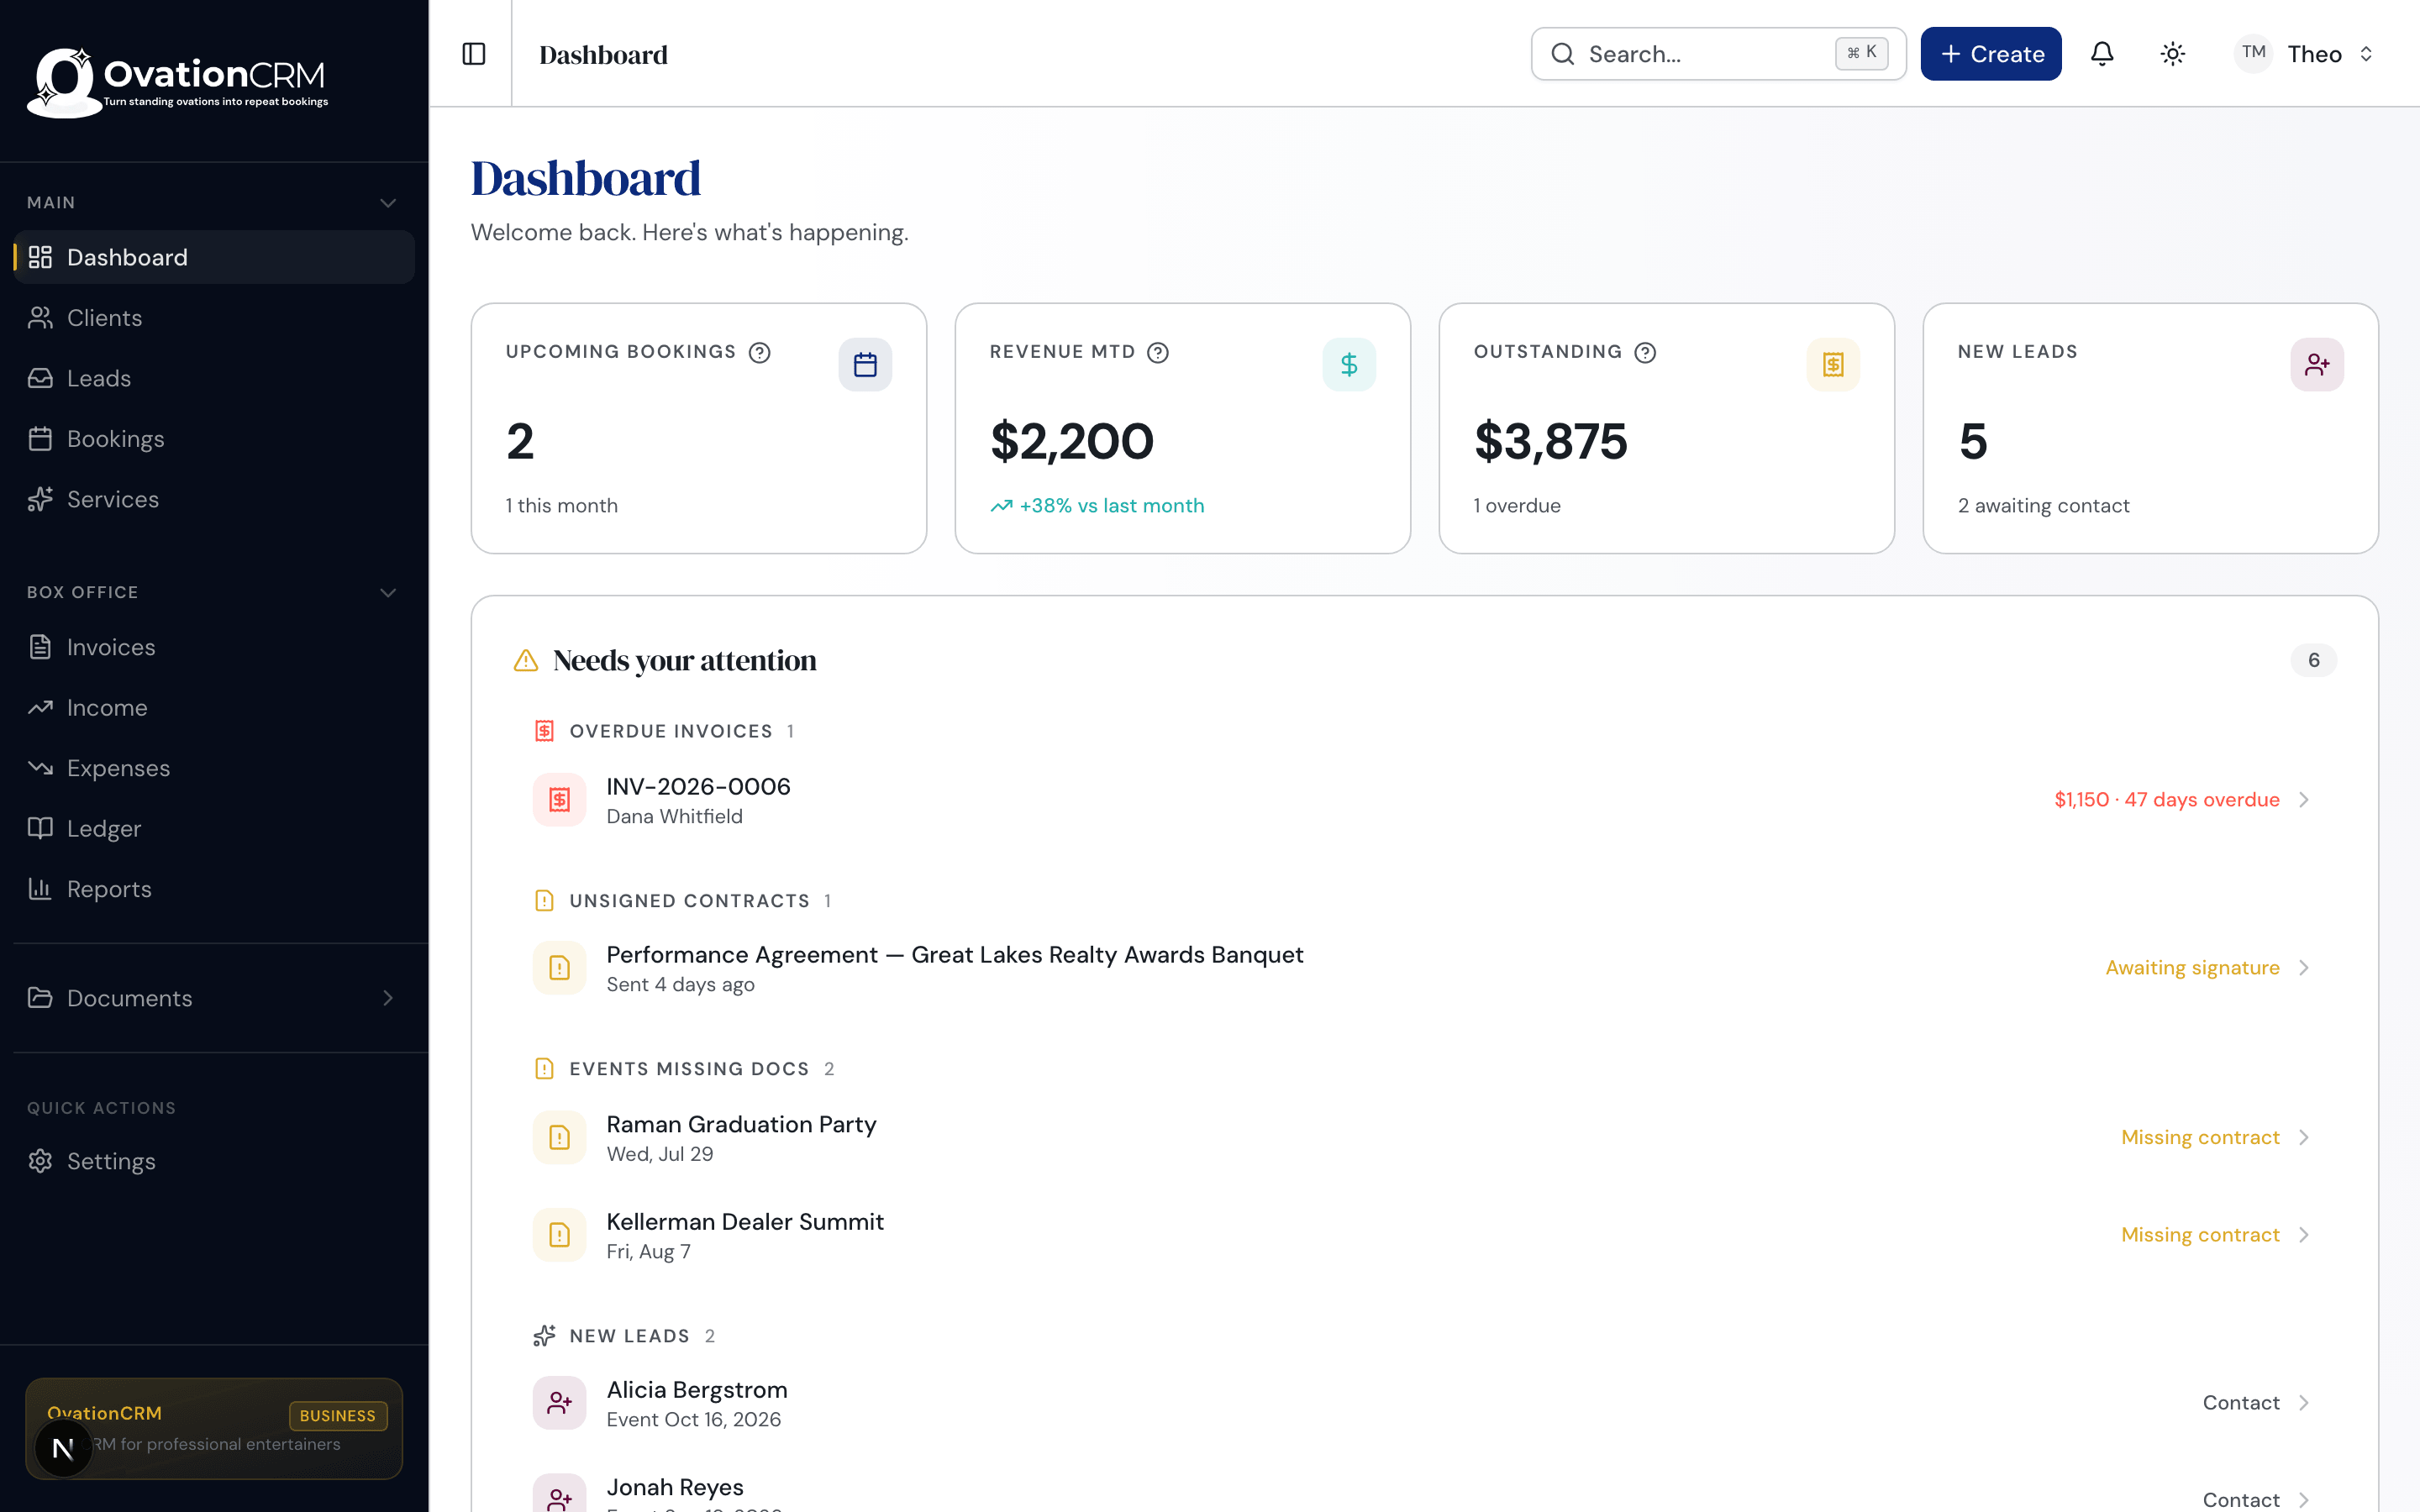Expand the Documents submenu chevron
2420x1512 pixels.
coord(388,998)
